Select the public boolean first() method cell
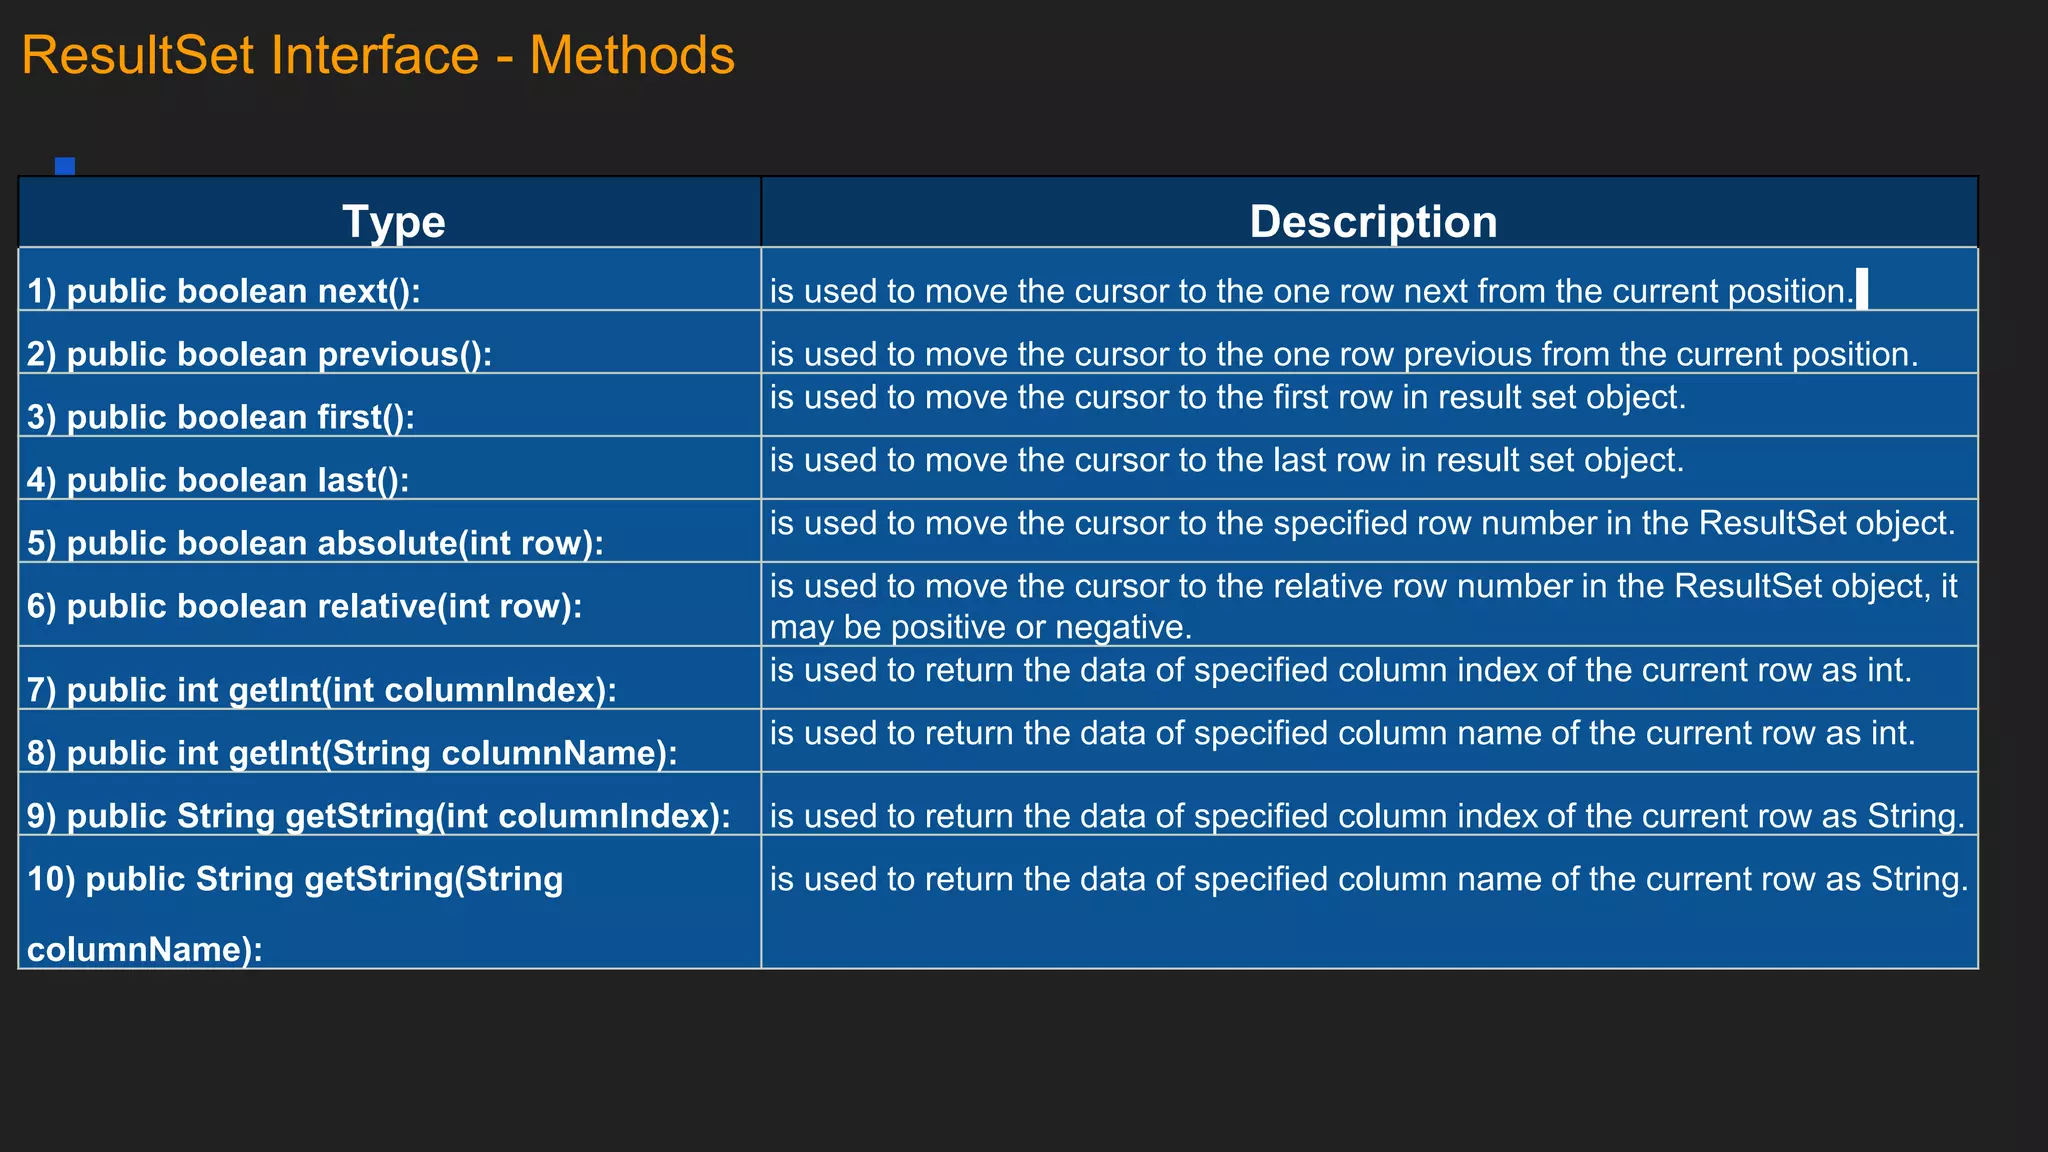Screen dimensions: 2048x1152 point(221,417)
